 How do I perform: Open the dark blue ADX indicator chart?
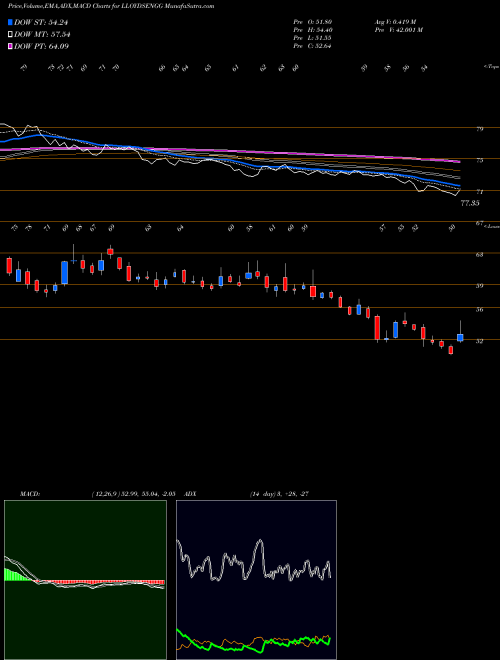tap(256, 580)
